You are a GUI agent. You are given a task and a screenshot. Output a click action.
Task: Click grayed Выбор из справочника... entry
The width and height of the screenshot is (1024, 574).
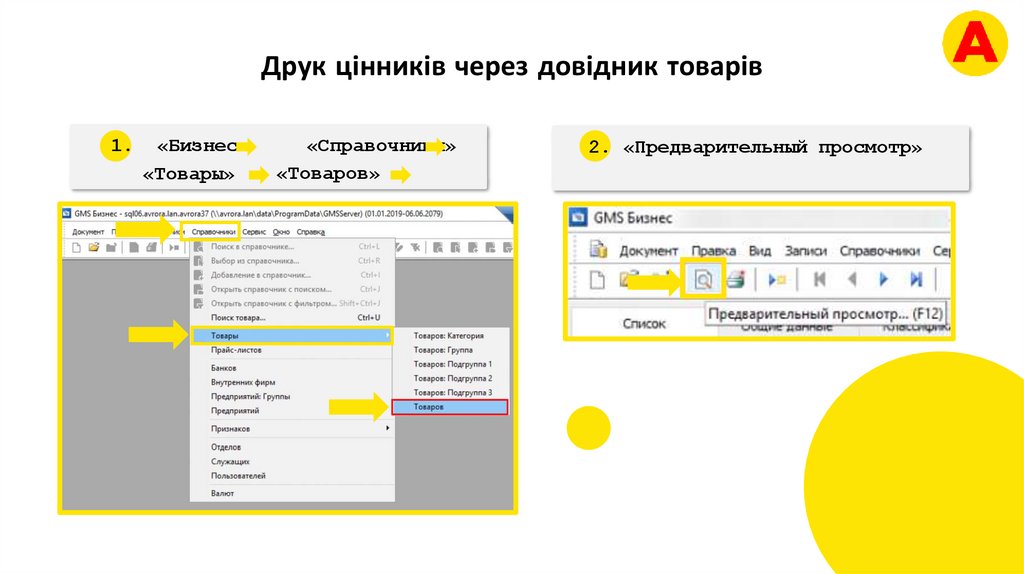[x=293, y=261]
